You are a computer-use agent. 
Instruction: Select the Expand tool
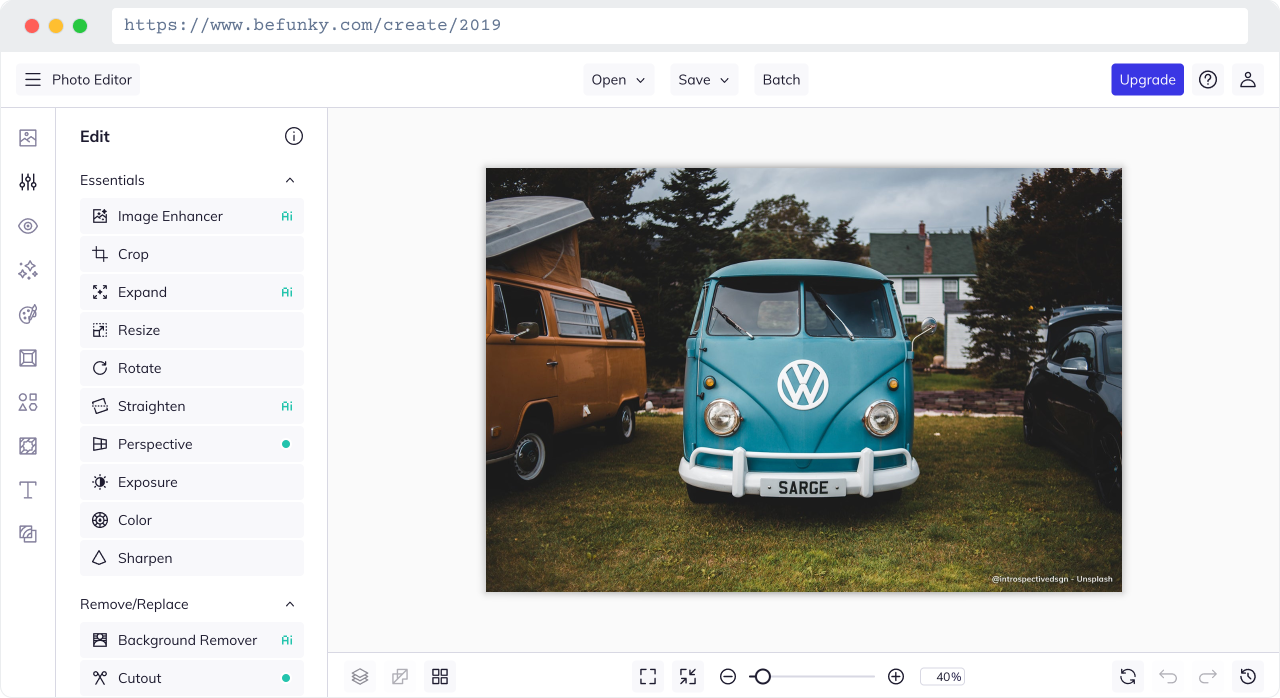192,292
